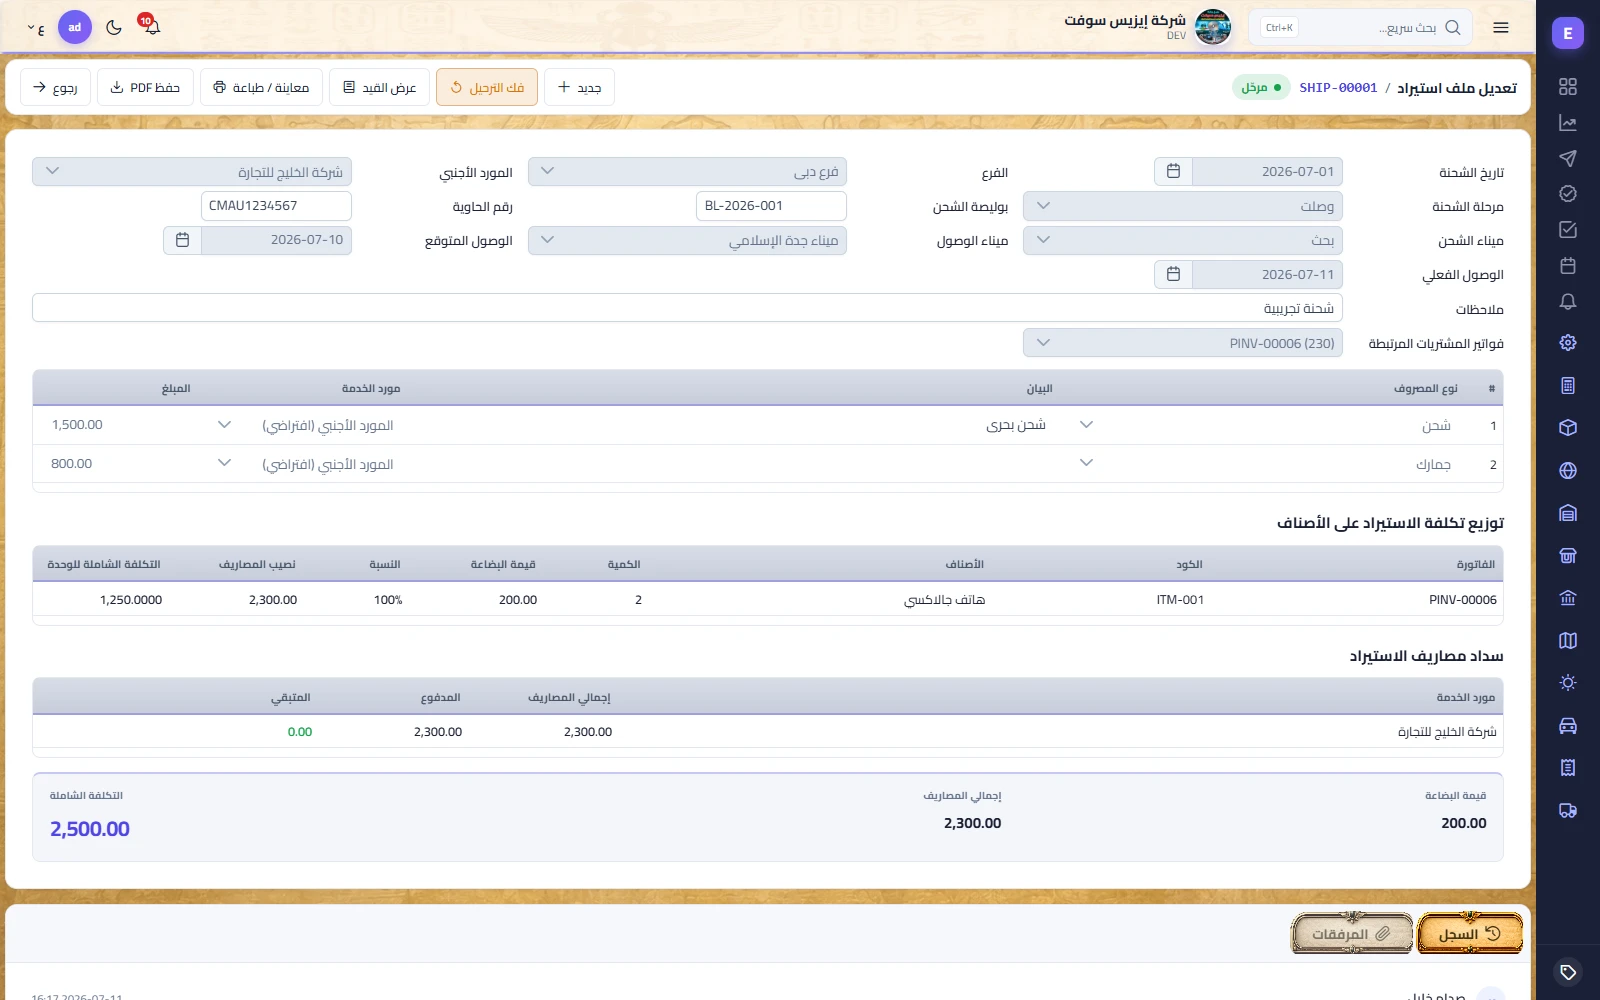Click container number field CMAU1234567
This screenshot has height=1000, width=1600.
tap(276, 206)
